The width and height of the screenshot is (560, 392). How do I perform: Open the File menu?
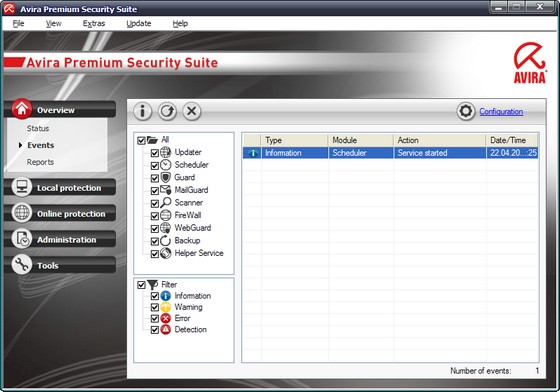point(18,24)
